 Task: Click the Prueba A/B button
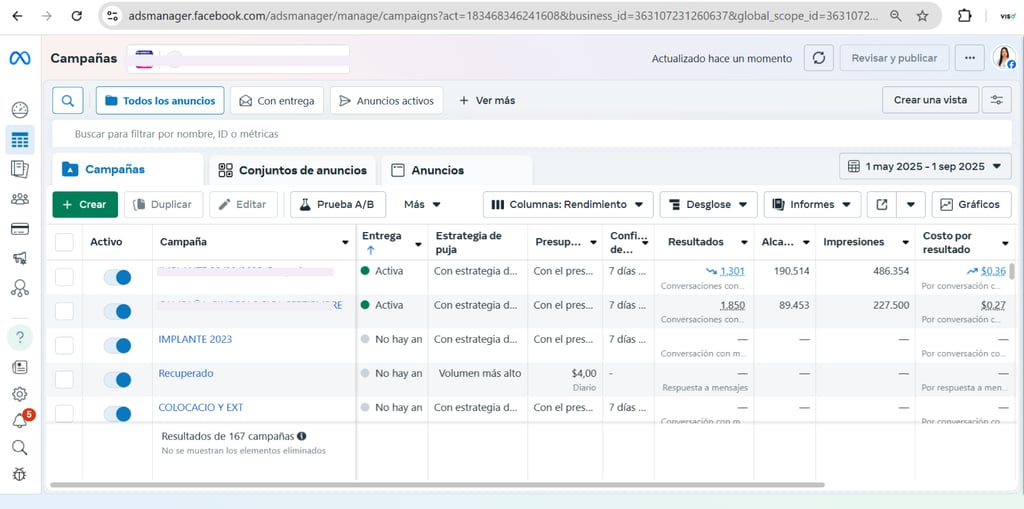pyautogui.click(x=338, y=205)
